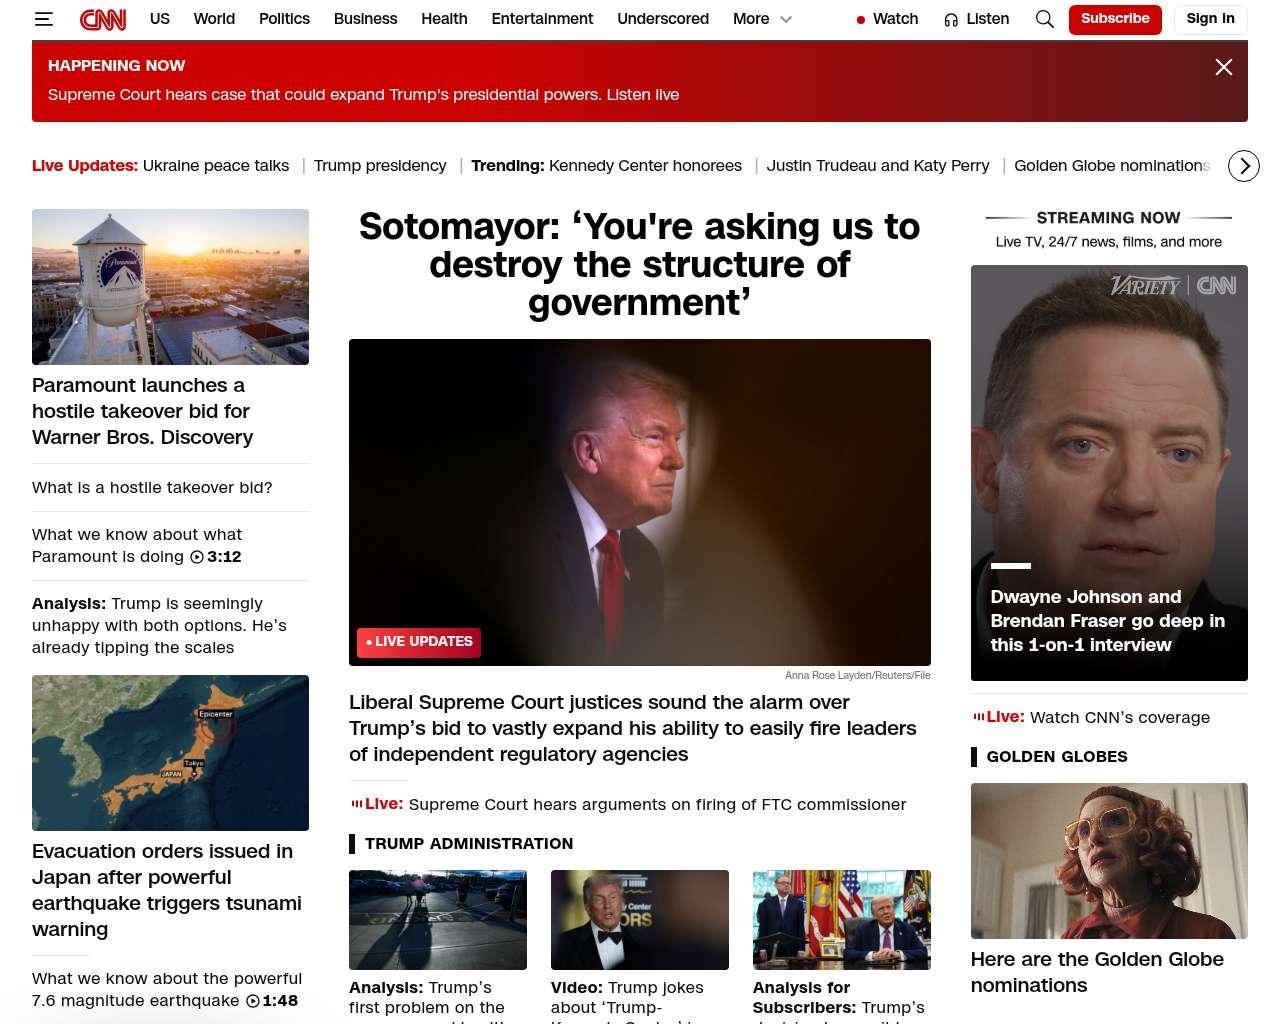The image size is (1280, 1024).
Task: Click the Subscribe button
Action: [1115, 19]
